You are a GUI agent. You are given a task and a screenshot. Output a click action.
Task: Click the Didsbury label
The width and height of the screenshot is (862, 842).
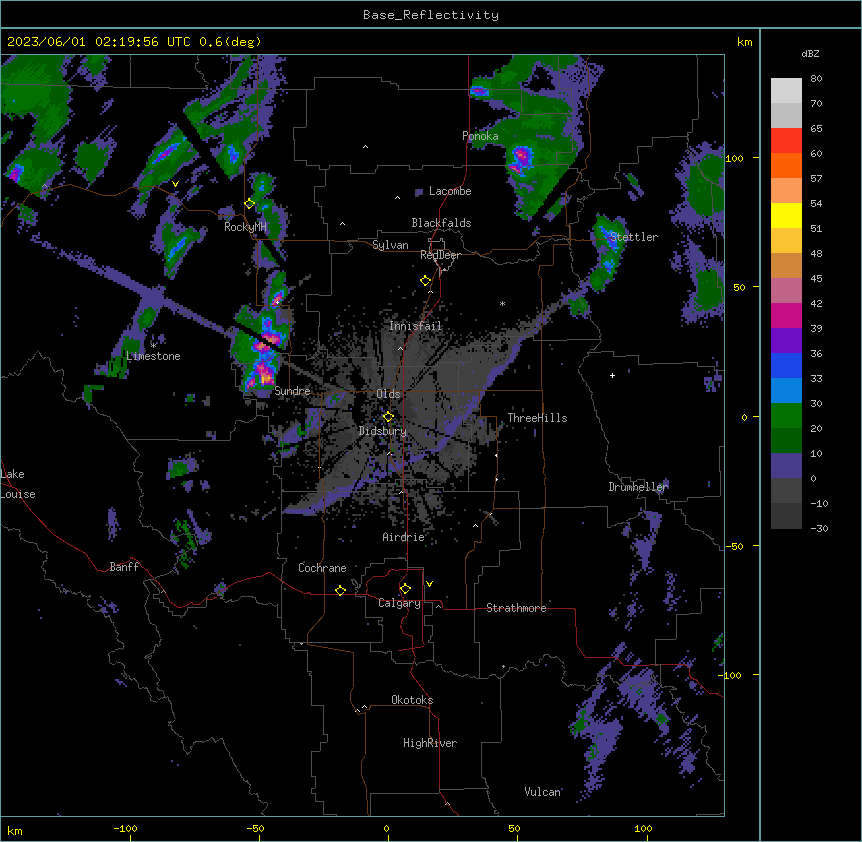(383, 431)
